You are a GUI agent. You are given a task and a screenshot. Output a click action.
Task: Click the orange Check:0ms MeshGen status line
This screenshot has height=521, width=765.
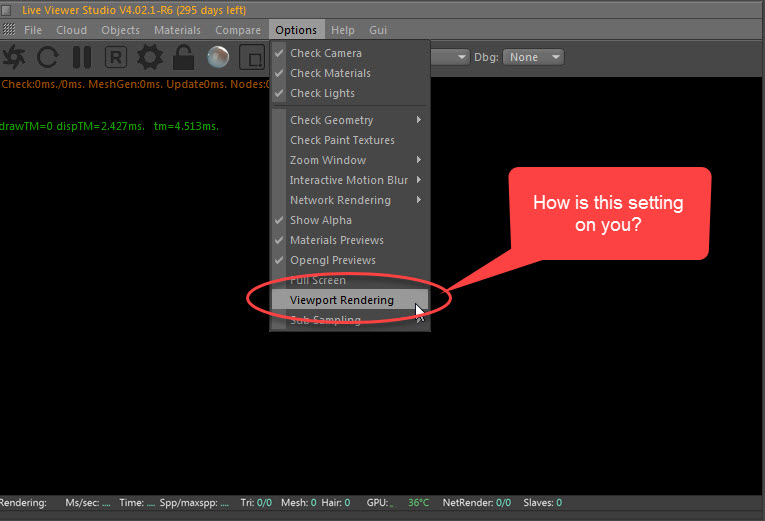pyautogui.click(x=135, y=84)
